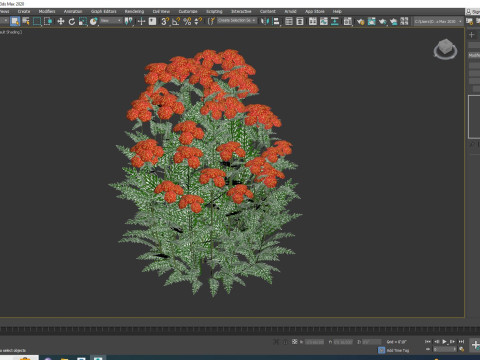Click the Align tool icon

click(x=276, y=21)
